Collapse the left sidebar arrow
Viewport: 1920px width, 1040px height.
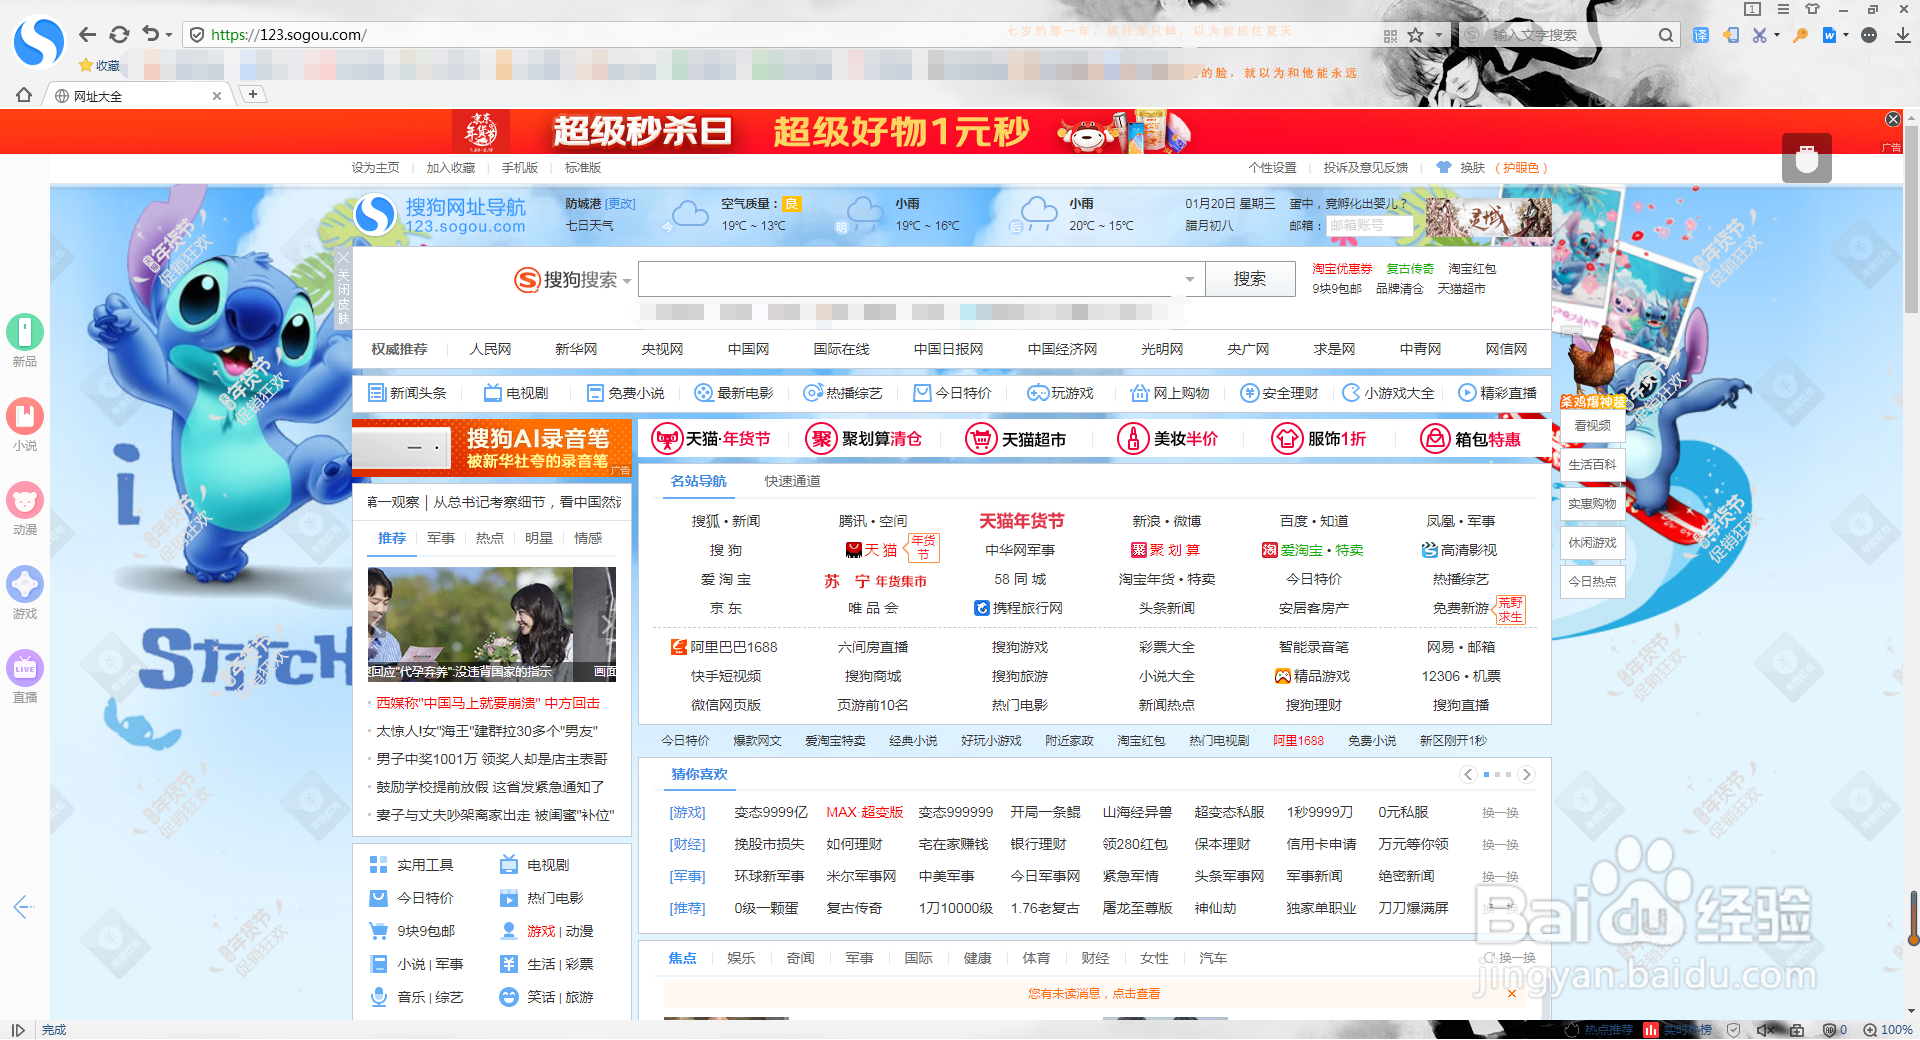click(24, 907)
